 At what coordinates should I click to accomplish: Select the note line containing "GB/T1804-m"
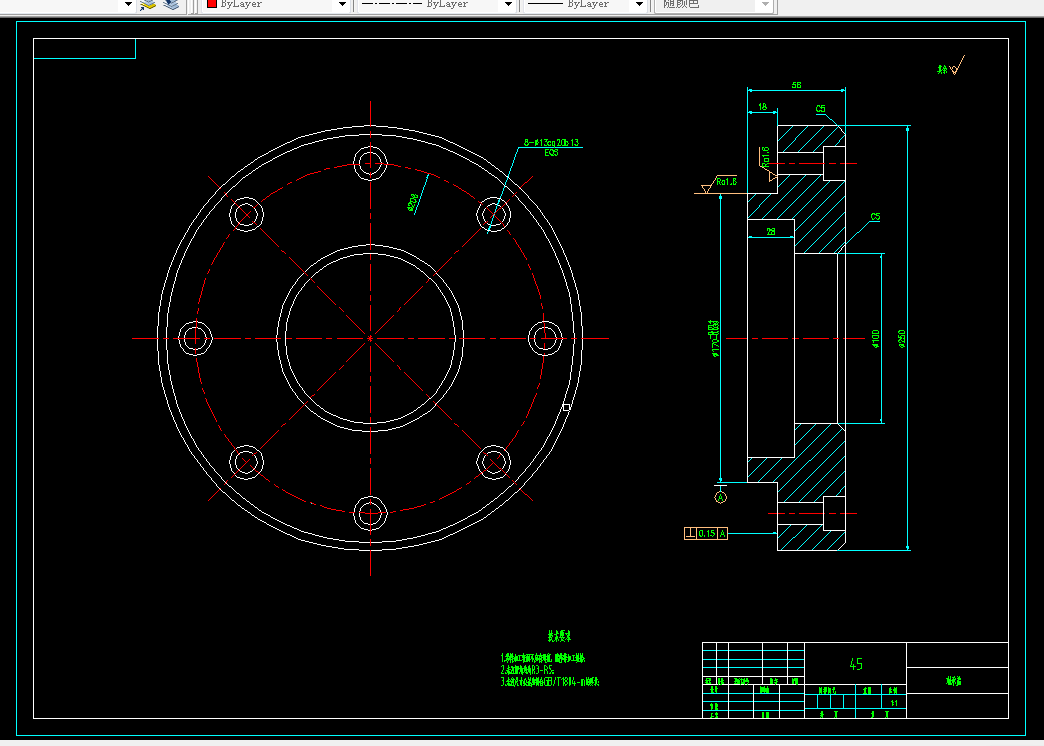pyautogui.click(x=550, y=682)
